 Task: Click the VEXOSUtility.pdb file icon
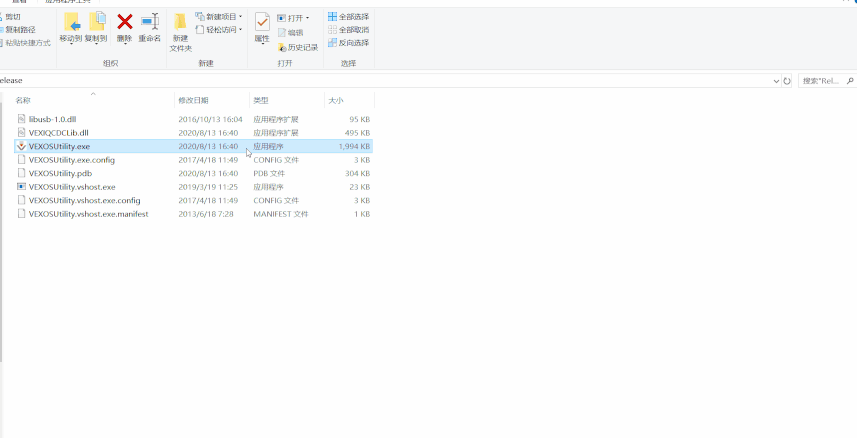(21, 173)
